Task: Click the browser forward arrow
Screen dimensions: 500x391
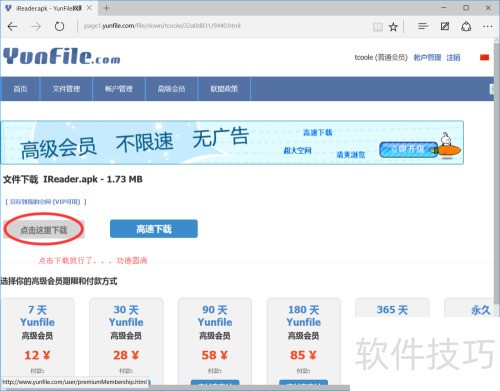Action: click(x=36, y=26)
